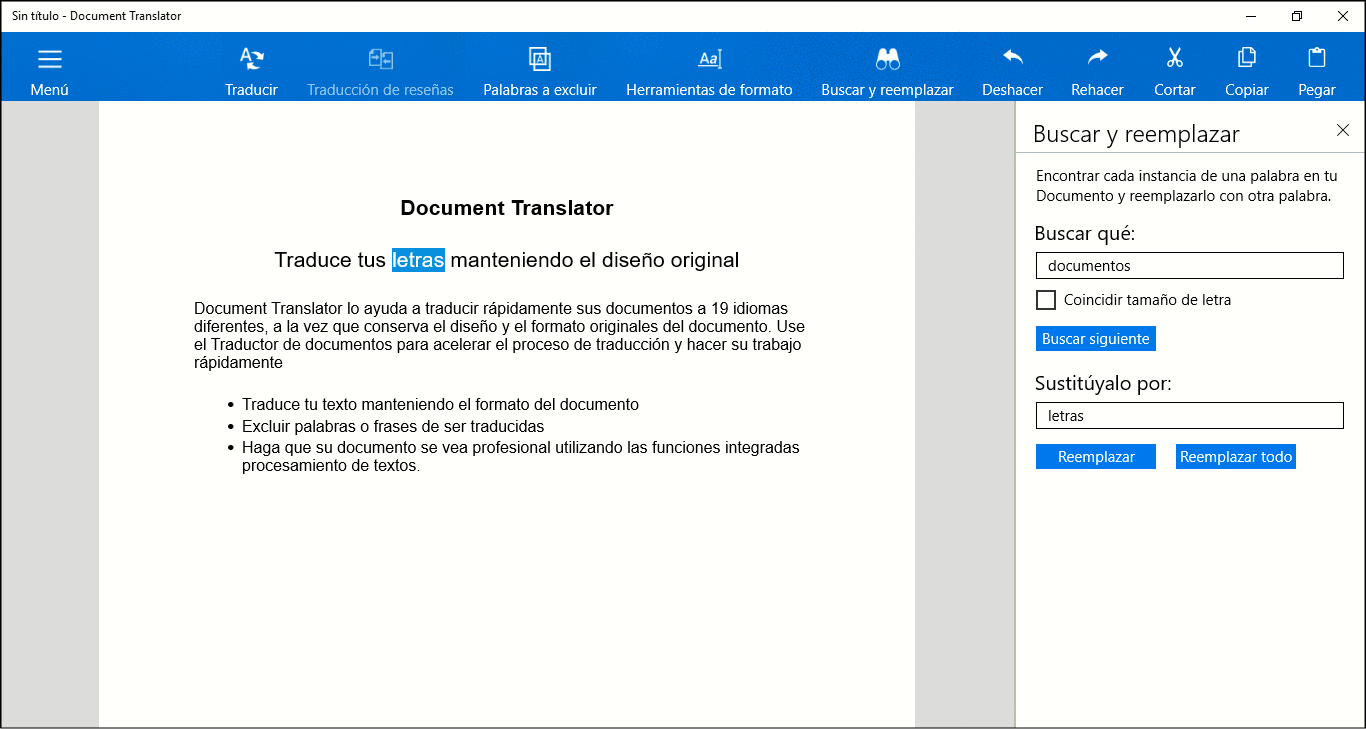1366x729 pixels.
Task: Close the Buscar y reemplazar panel
Action: [x=1342, y=130]
